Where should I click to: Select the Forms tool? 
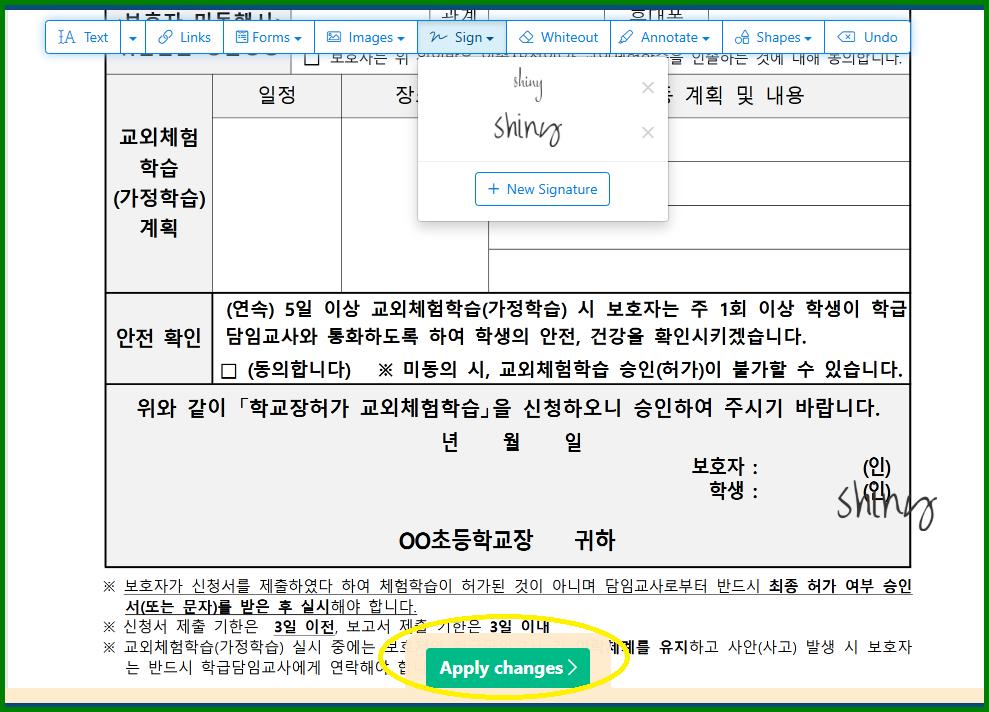pos(265,37)
